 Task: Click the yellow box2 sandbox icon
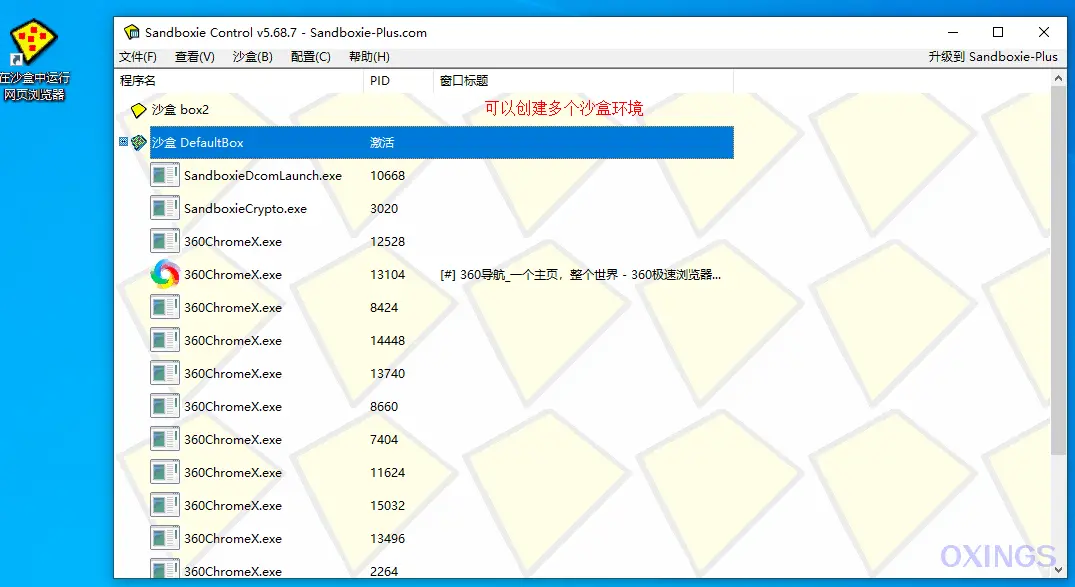tap(138, 110)
